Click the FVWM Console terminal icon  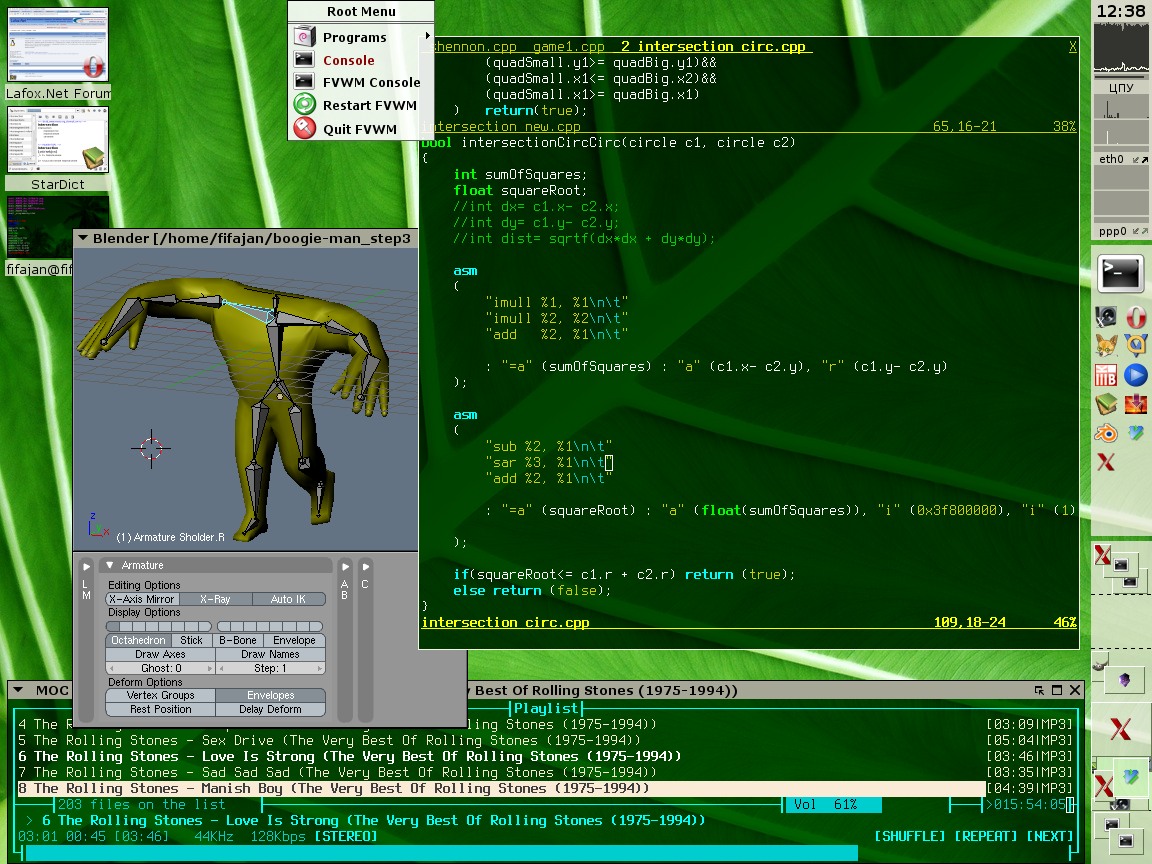point(304,82)
